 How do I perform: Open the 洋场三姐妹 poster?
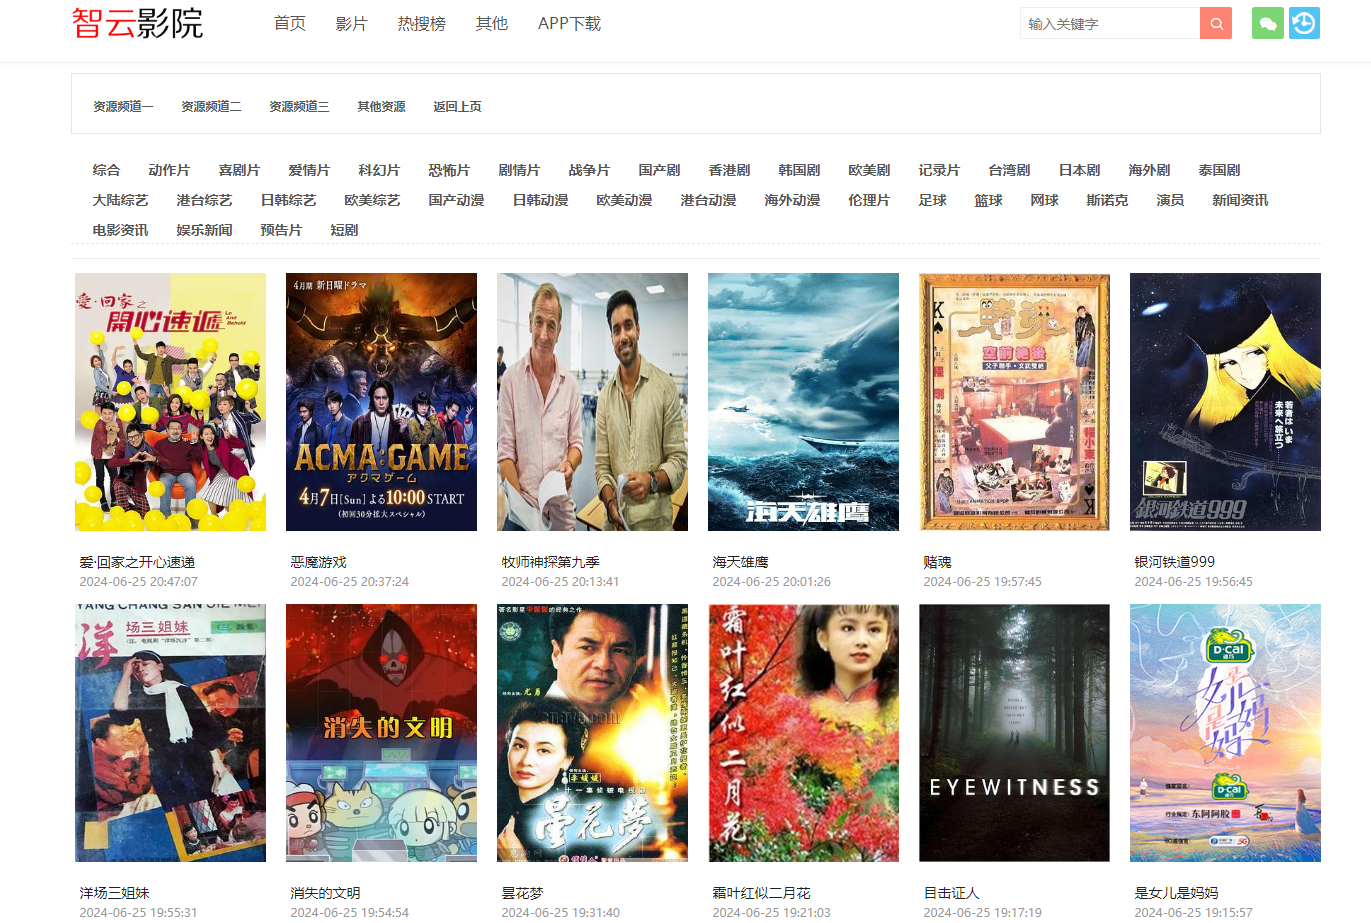tap(170, 733)
